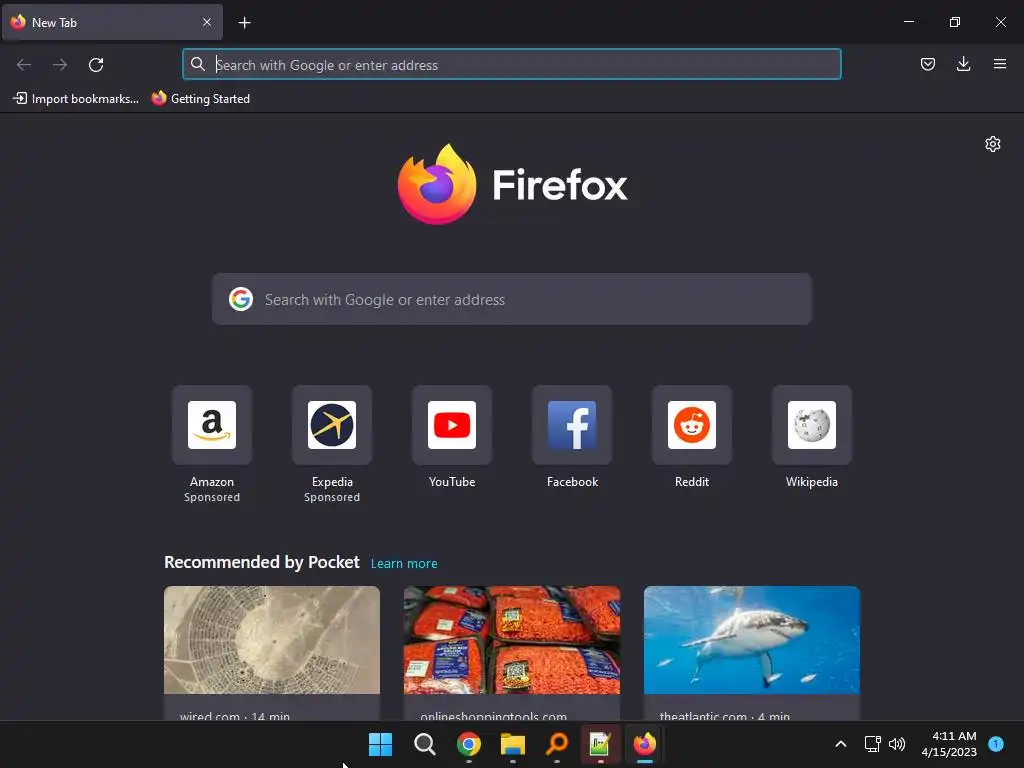Close the New Tab tab
The image size is (1024, 768).
(207, 22)
